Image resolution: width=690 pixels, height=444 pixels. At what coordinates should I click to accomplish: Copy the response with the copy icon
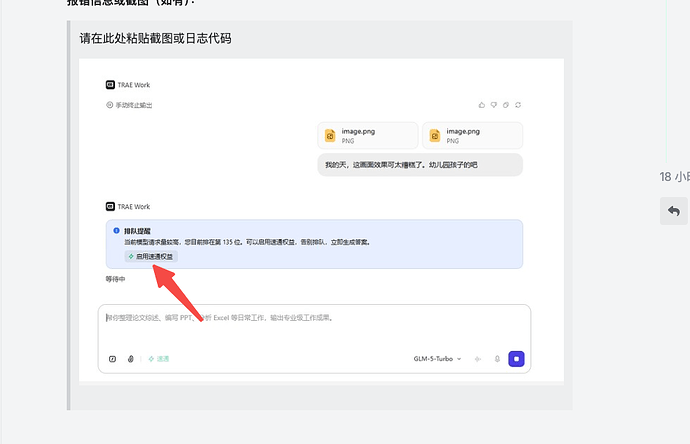click(x=506, y=105)
